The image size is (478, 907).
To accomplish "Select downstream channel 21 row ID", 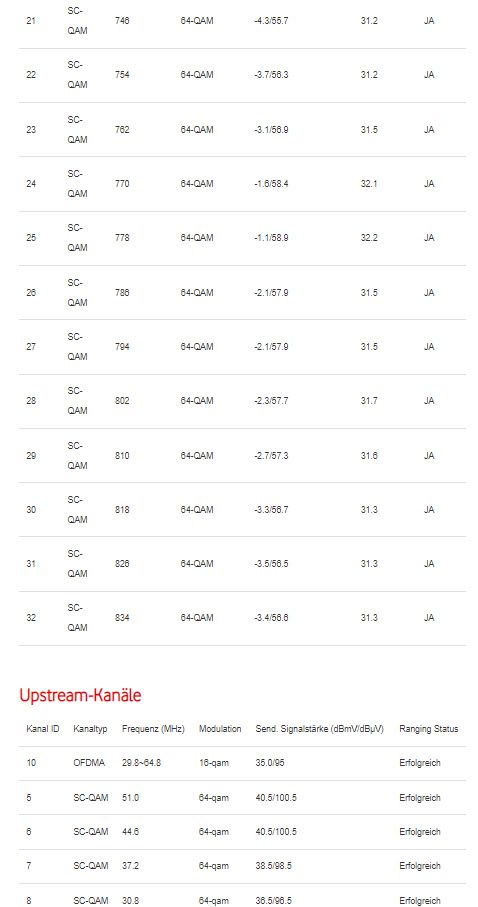I will point(31,21).
